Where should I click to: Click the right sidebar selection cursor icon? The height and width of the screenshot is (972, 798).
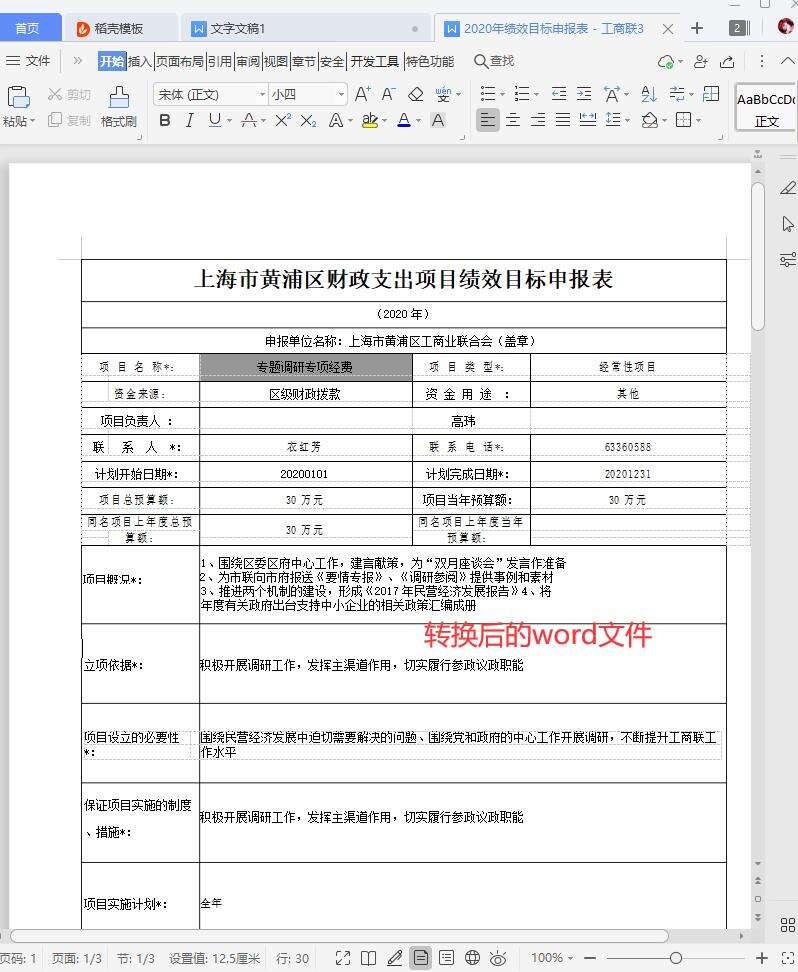(787, 224)
